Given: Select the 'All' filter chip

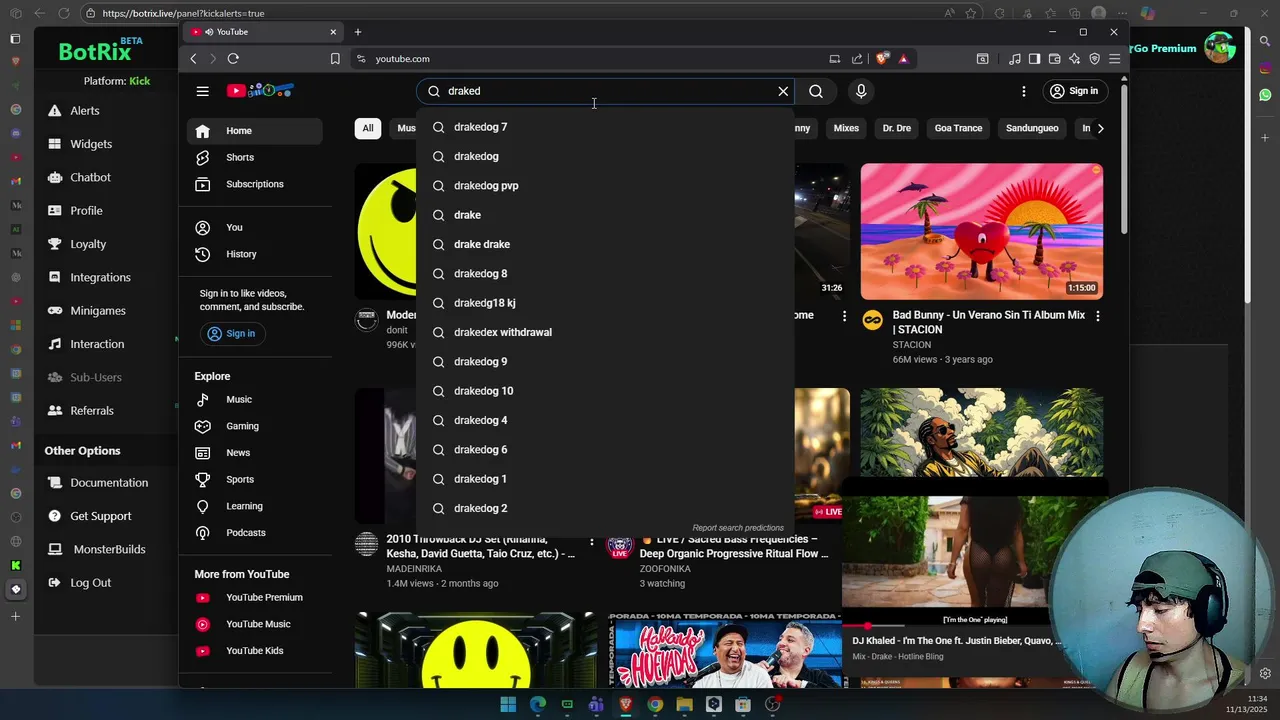Looking at the screenshot, I should pos(368,128).
